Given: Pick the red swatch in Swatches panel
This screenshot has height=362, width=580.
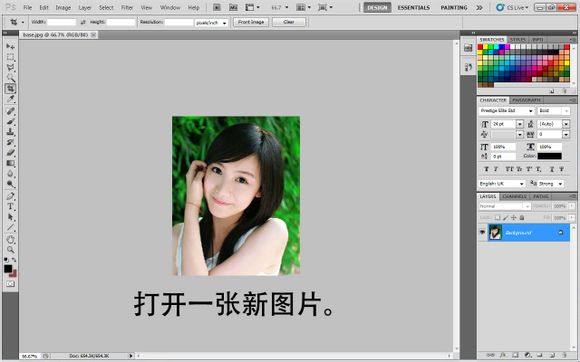Looking at the screenshot, I should pyautogui.click(x=480, y=47).
